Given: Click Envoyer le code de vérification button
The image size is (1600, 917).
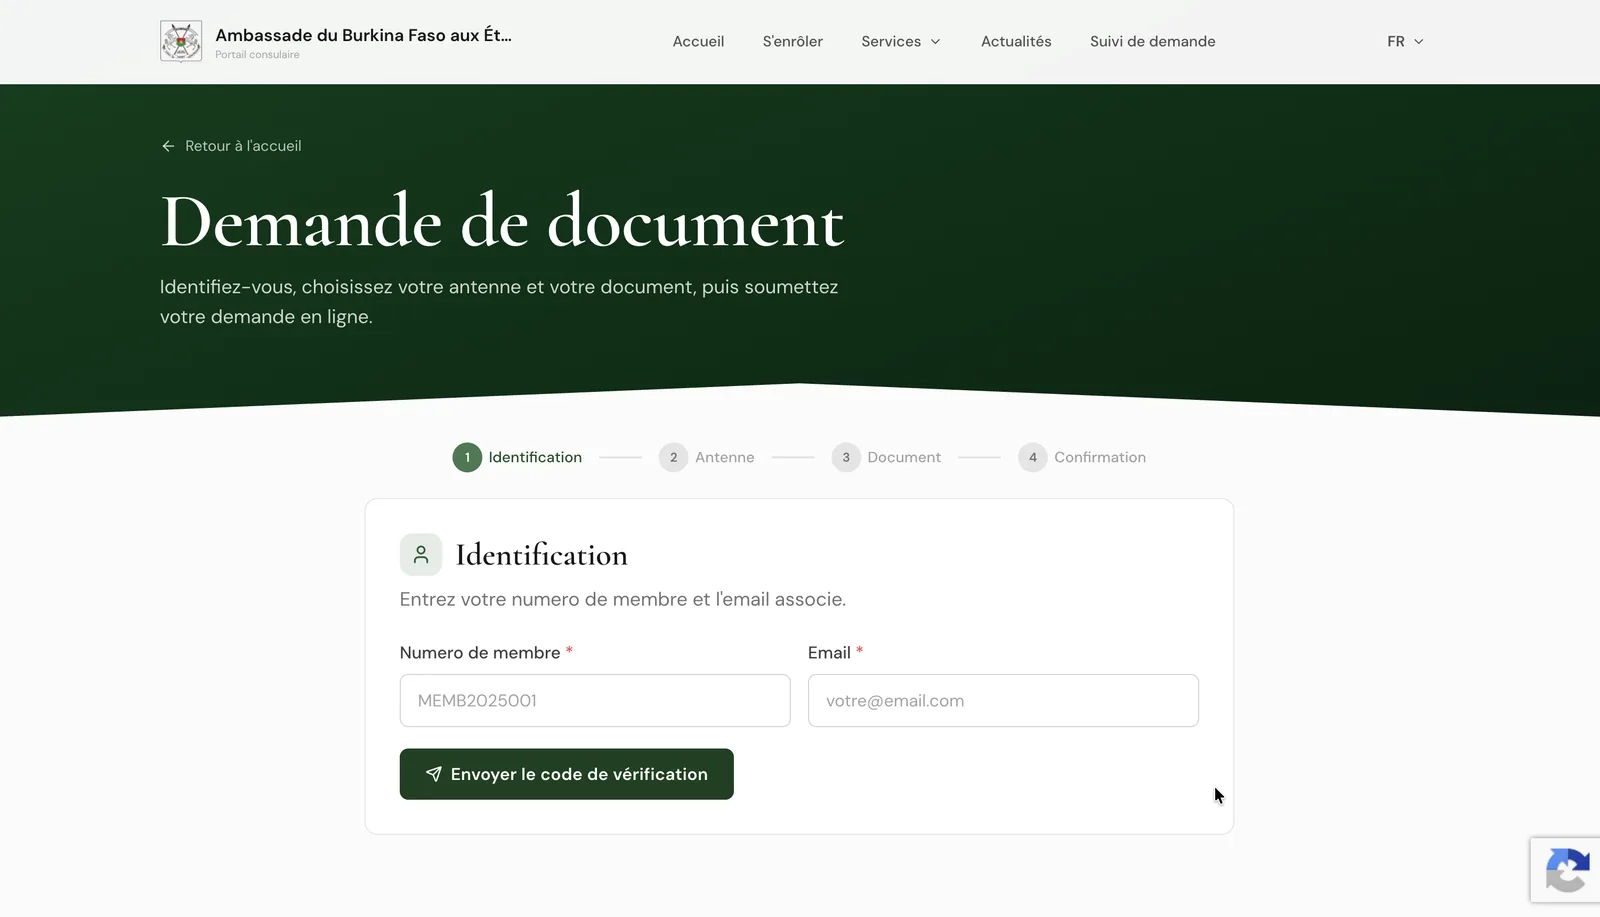Looking at the screenshot, I should tap(567, 774).
